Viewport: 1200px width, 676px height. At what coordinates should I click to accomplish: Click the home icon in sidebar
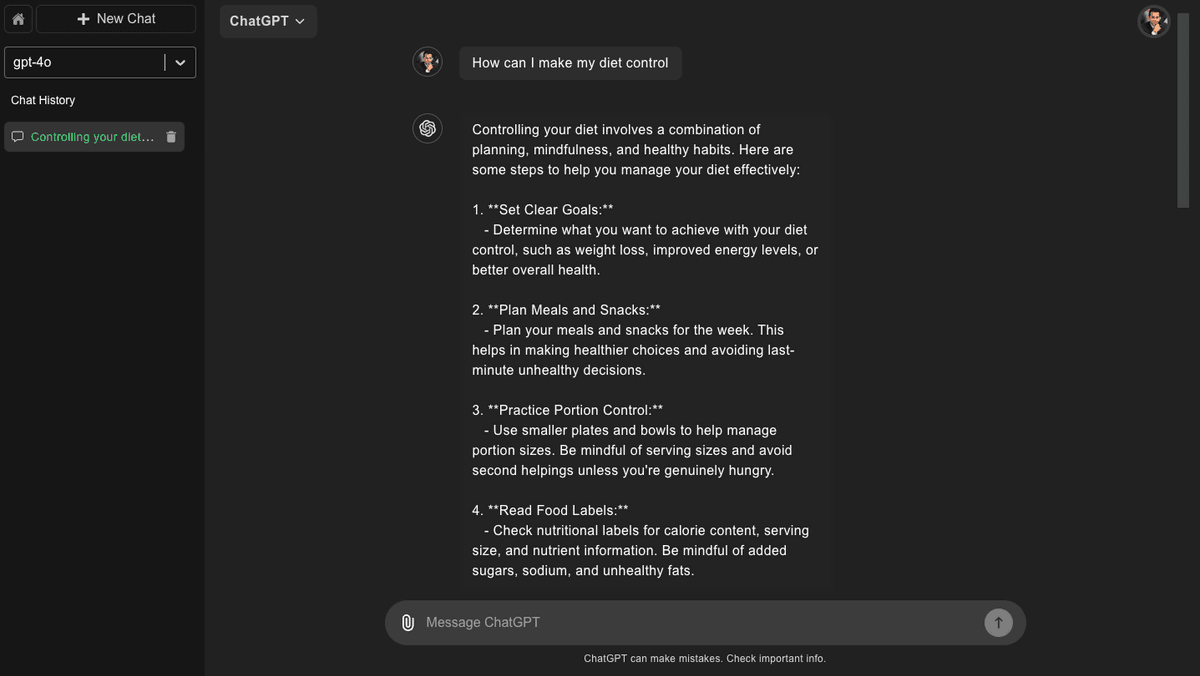coord(18,19)
